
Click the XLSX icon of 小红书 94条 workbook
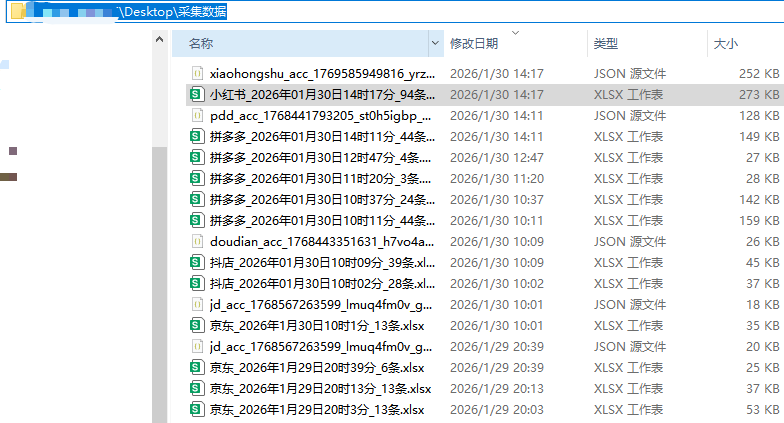point(197,94)
